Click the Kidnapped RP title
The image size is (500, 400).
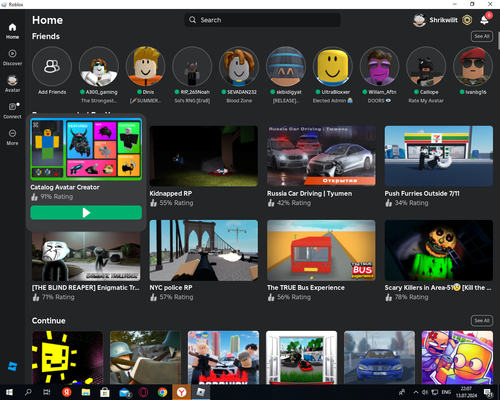171,194
